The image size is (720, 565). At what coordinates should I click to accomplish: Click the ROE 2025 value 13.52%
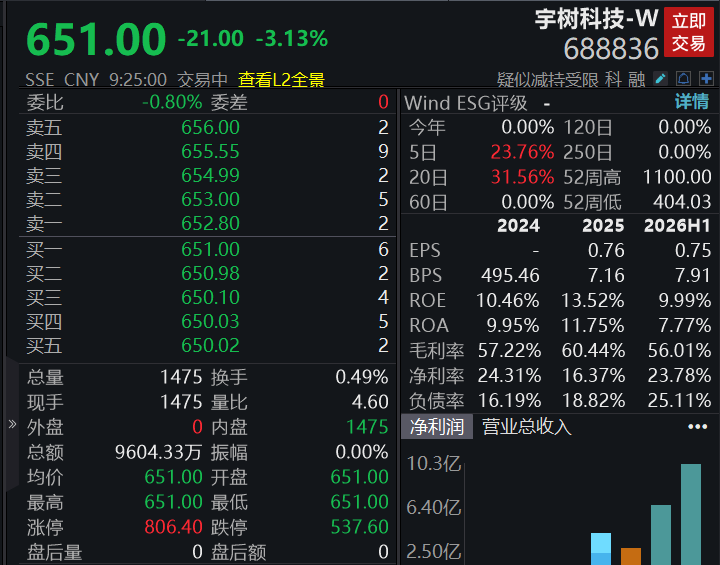click(x=593, y=300)
